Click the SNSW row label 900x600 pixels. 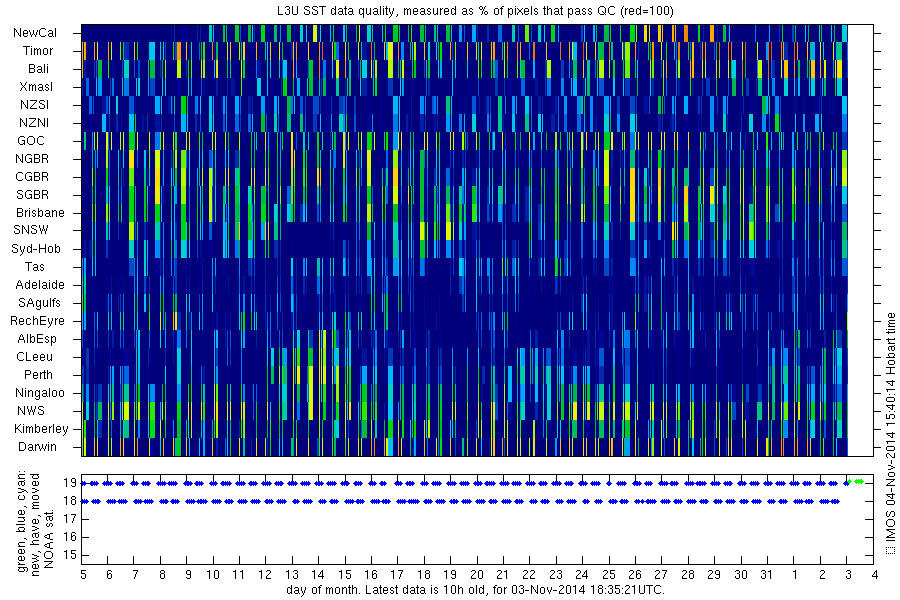click(x=31, y=230)
